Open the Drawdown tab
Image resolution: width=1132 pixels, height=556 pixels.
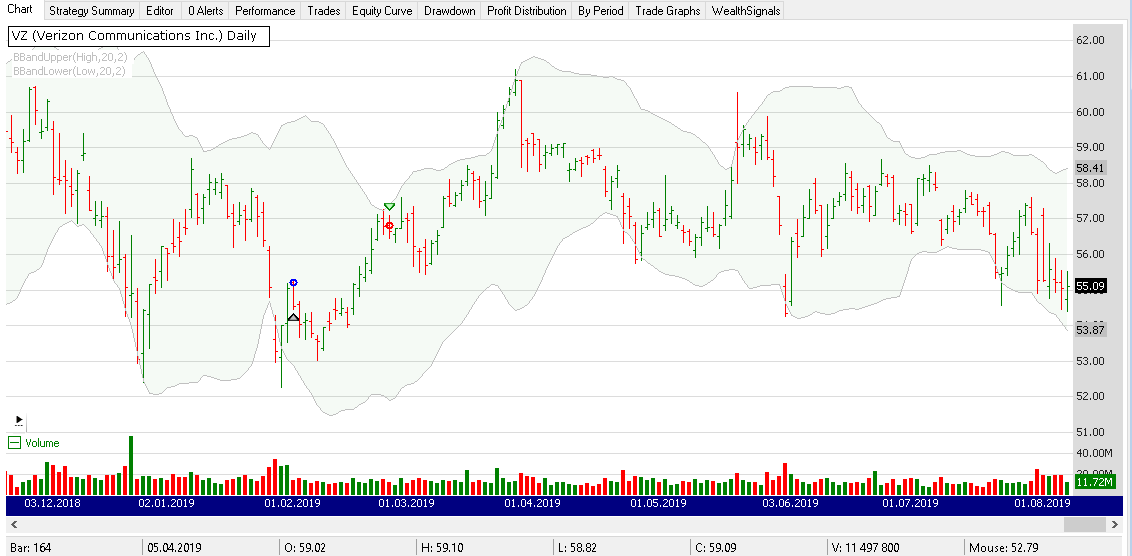point(449,11)
